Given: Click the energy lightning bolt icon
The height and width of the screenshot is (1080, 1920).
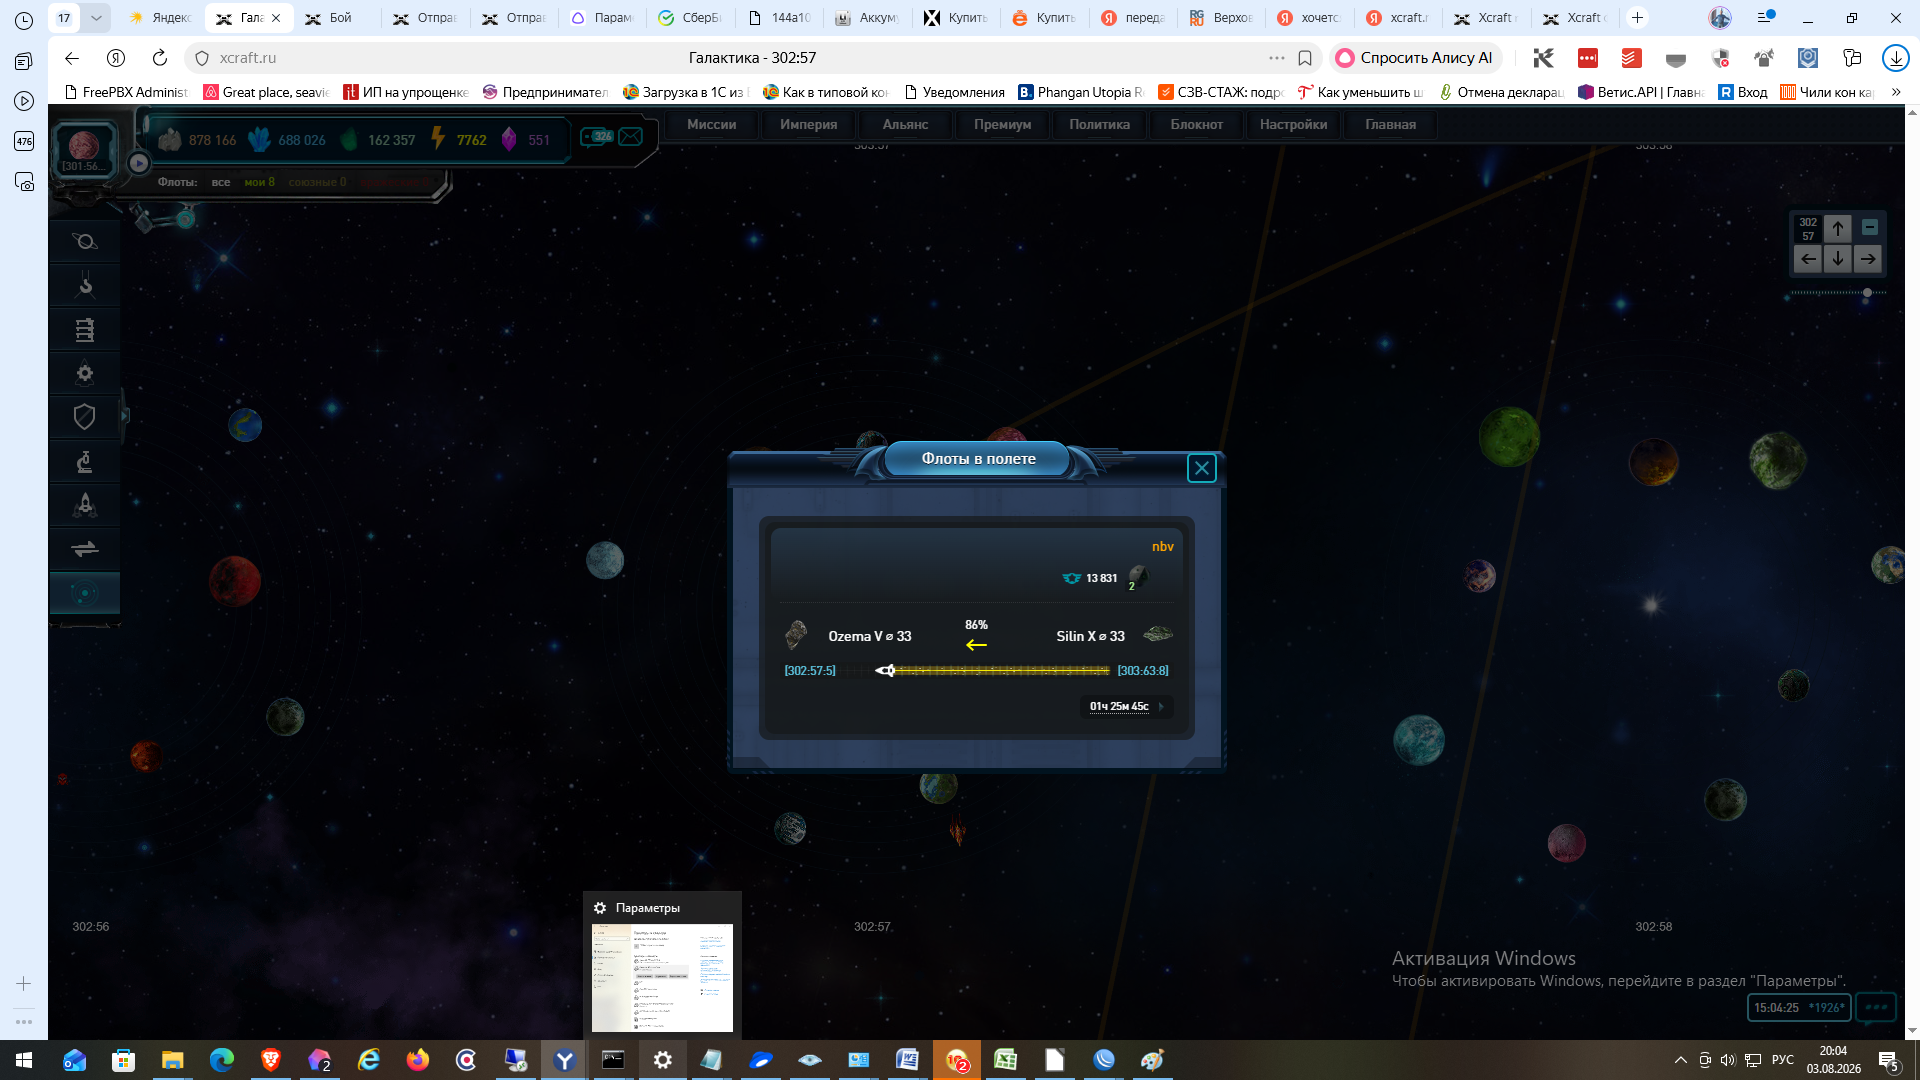Looking at the screenshot, I should tap(438, 139).
